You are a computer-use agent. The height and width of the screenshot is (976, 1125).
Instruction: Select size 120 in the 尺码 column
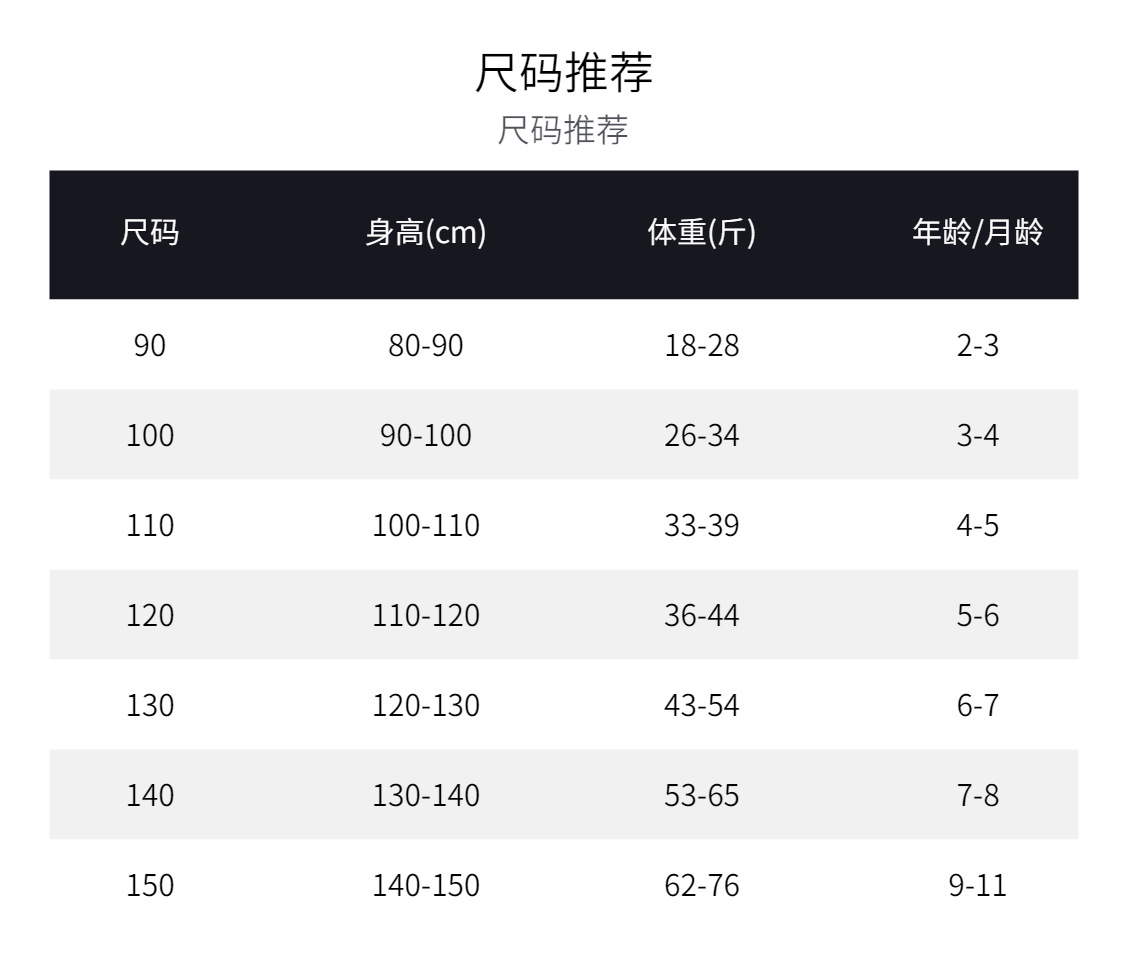[150, 615]
